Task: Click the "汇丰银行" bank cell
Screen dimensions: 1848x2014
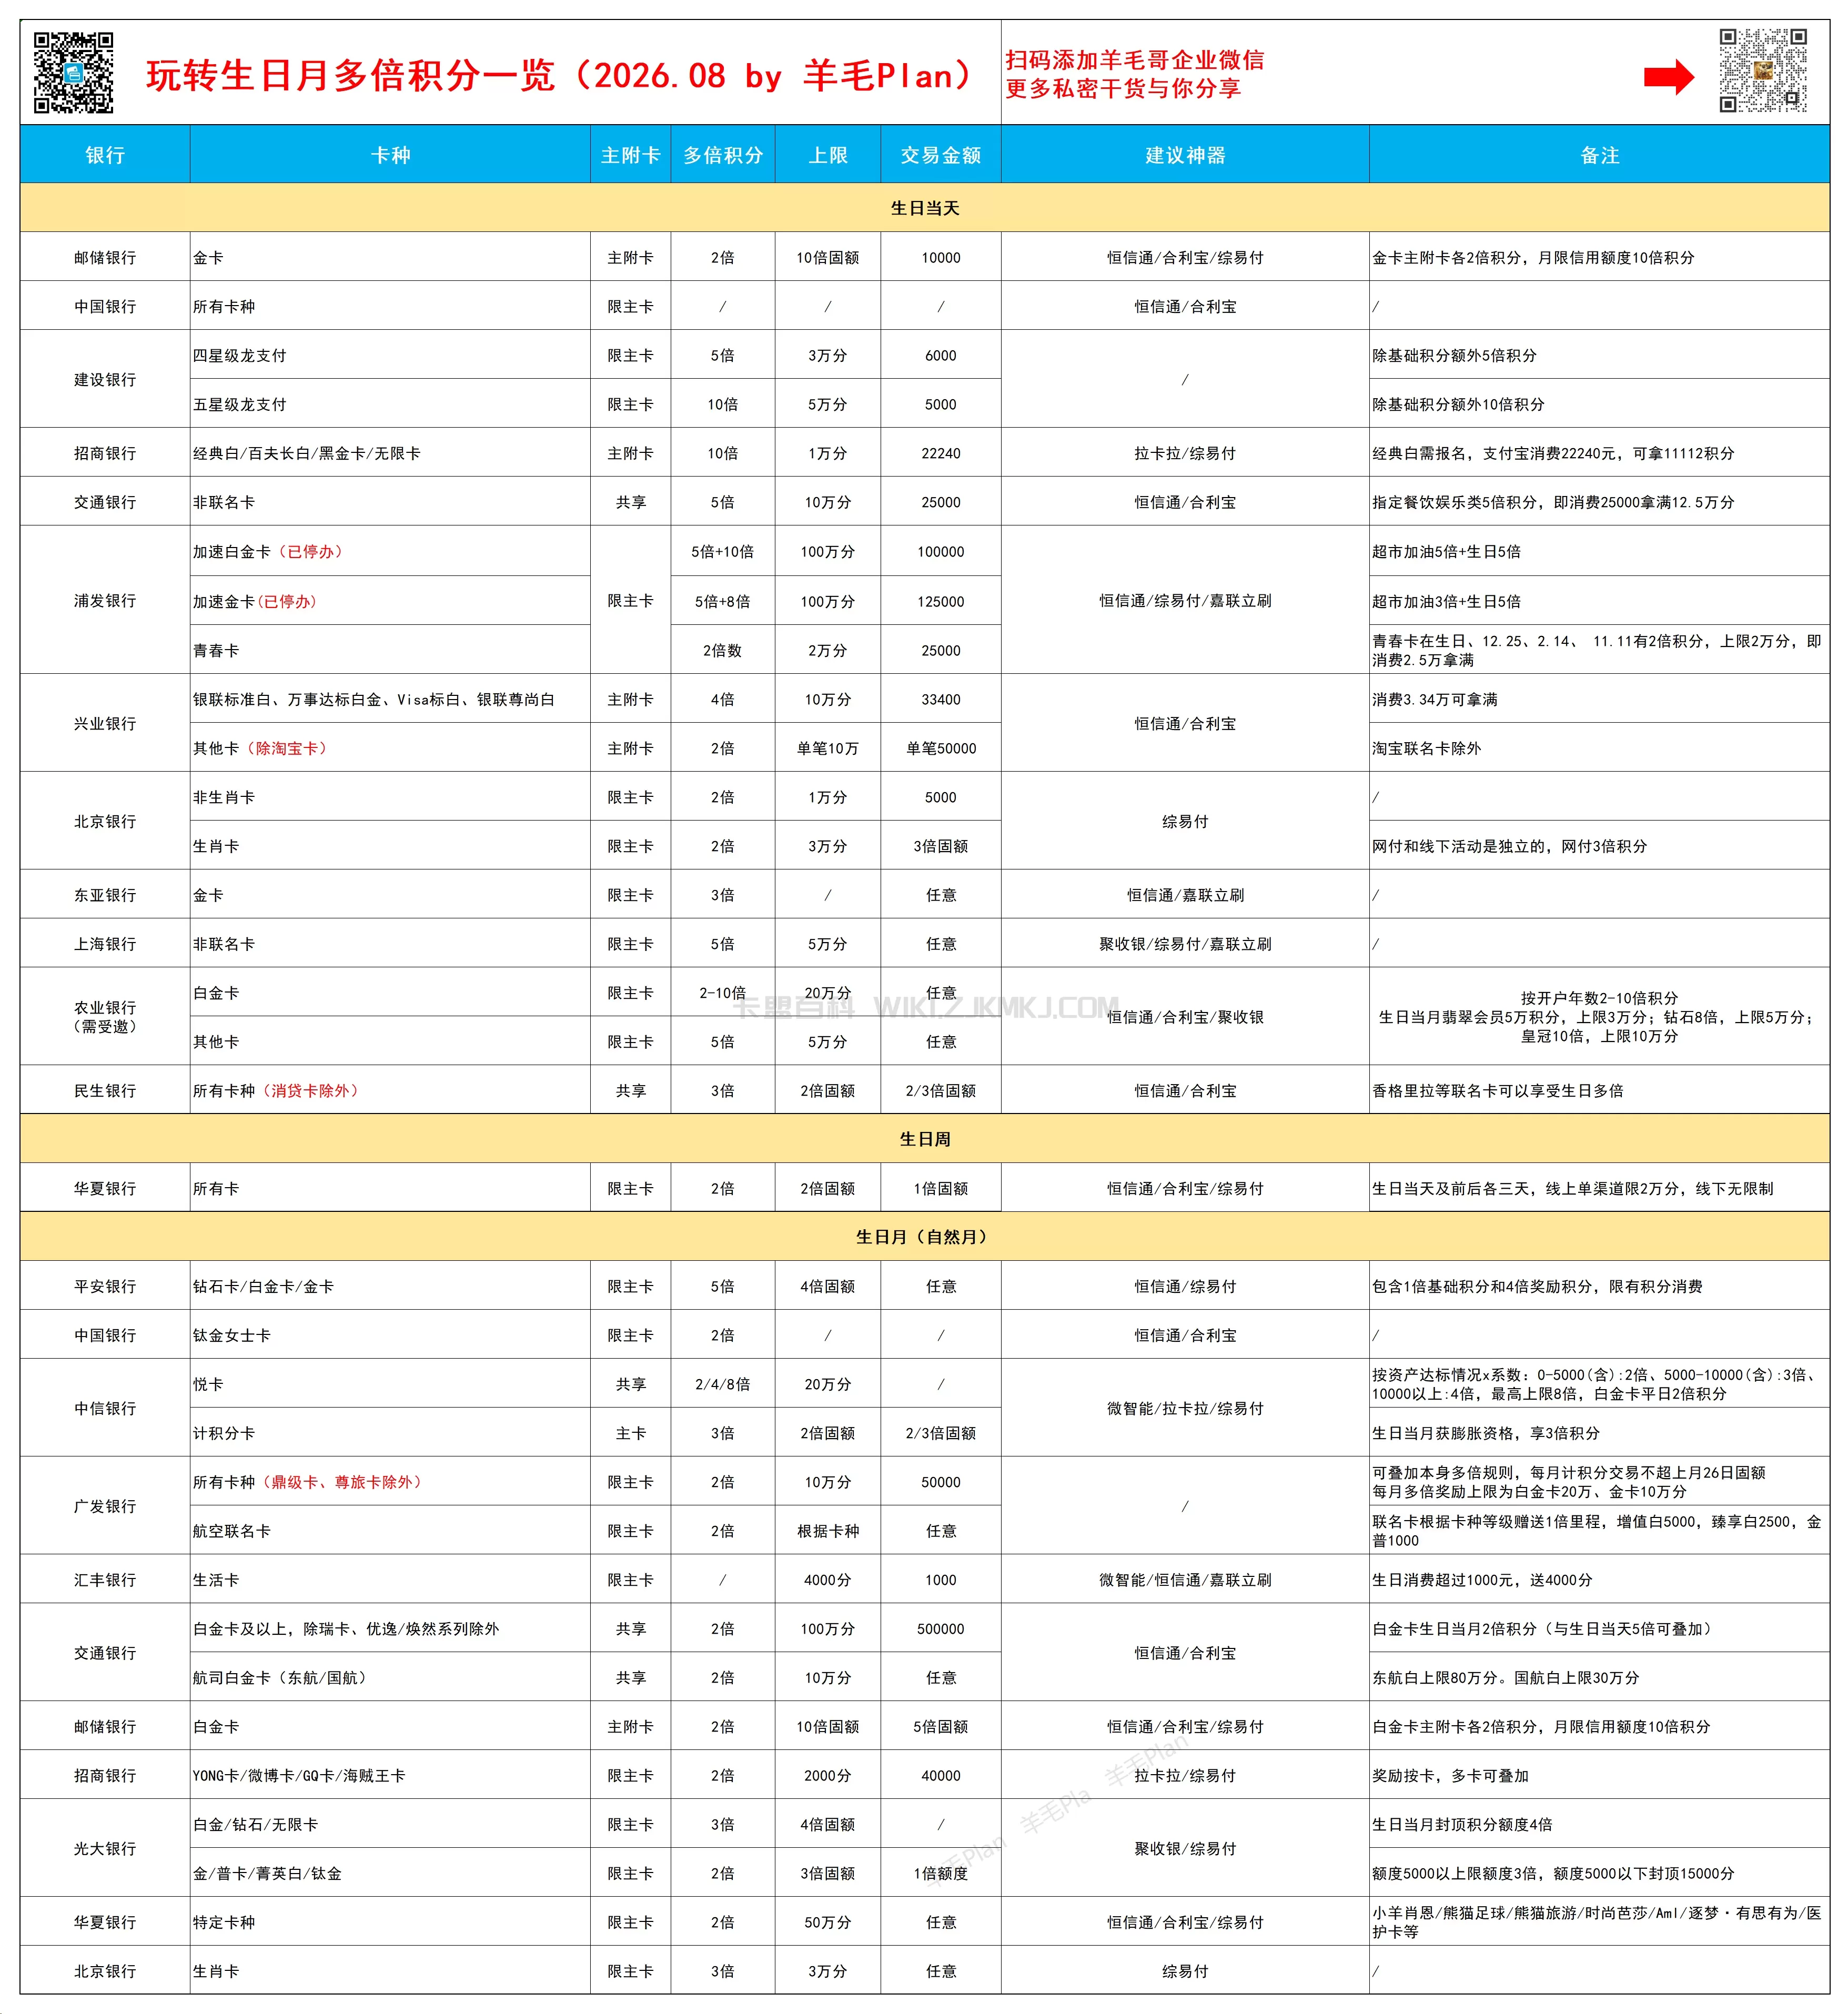Action: 105,1580
